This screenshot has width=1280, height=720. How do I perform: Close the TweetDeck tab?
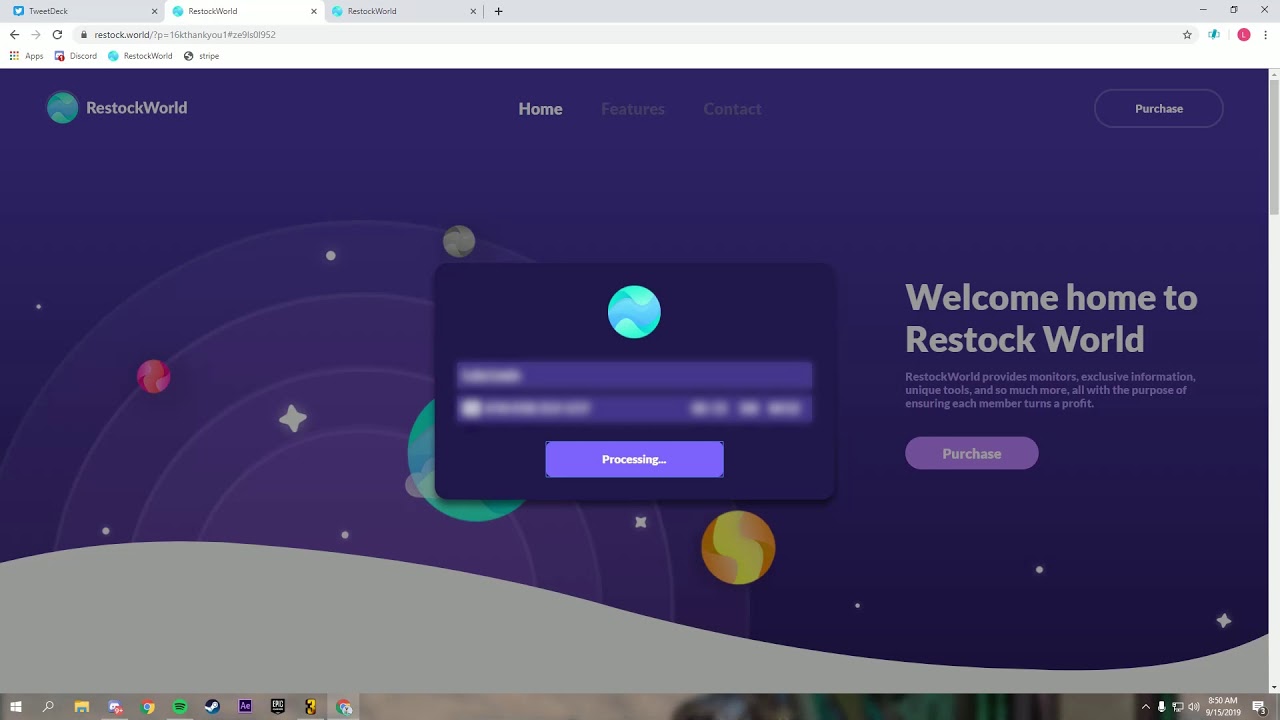(x=154, y=11)
